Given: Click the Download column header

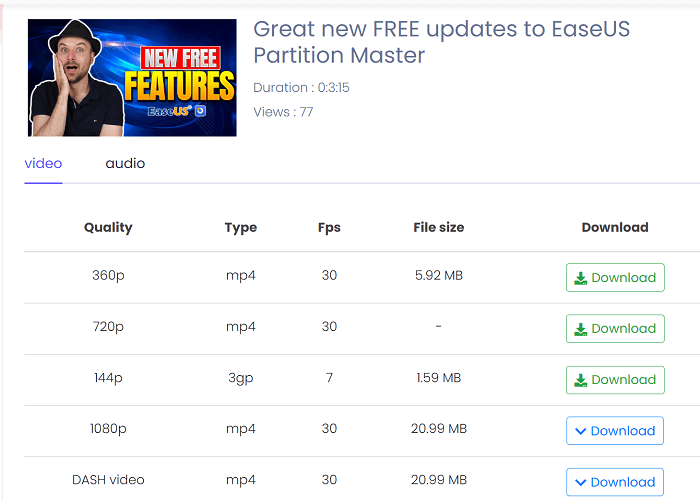Looking at the screenshot, I should (x=615, y=227).
